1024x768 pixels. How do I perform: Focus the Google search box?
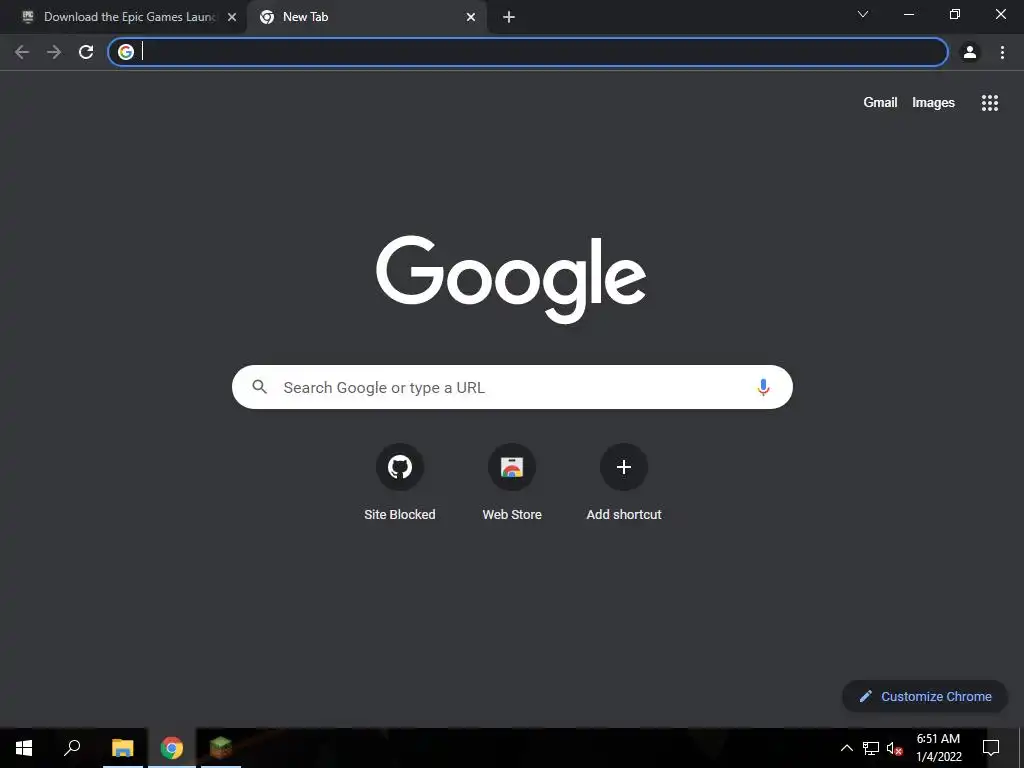[512, 387]
